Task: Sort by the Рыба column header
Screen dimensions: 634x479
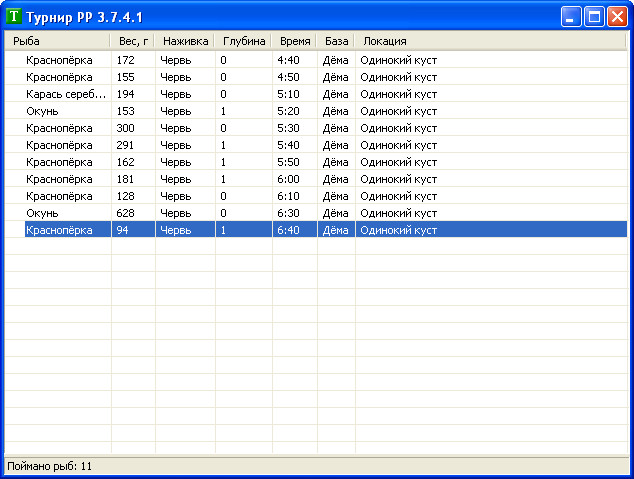Action: [x=57, y=41]
